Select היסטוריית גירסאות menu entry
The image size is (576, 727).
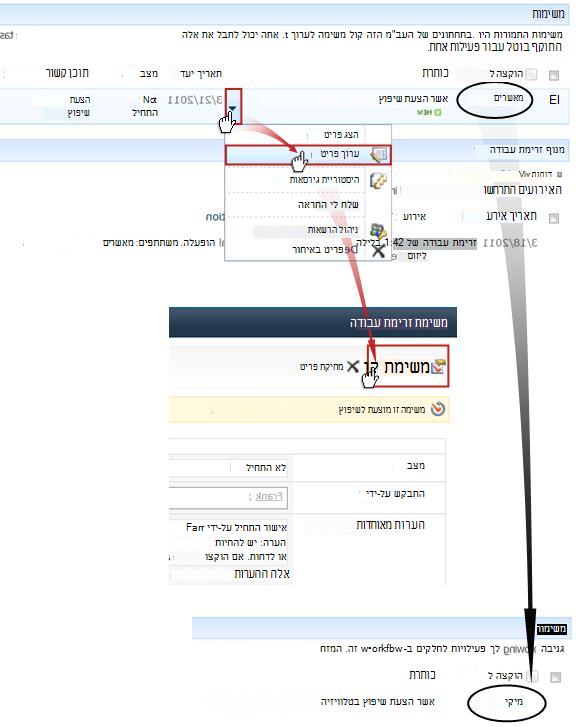click(324, 179)
